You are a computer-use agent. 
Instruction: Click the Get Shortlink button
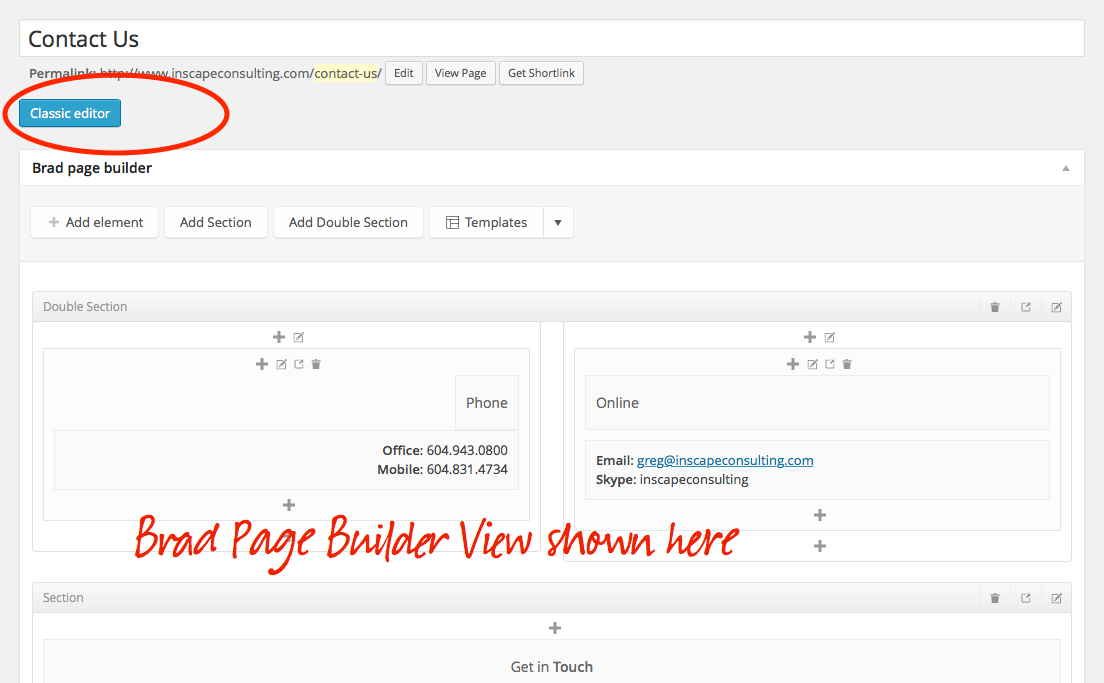[x=541, y=73]
